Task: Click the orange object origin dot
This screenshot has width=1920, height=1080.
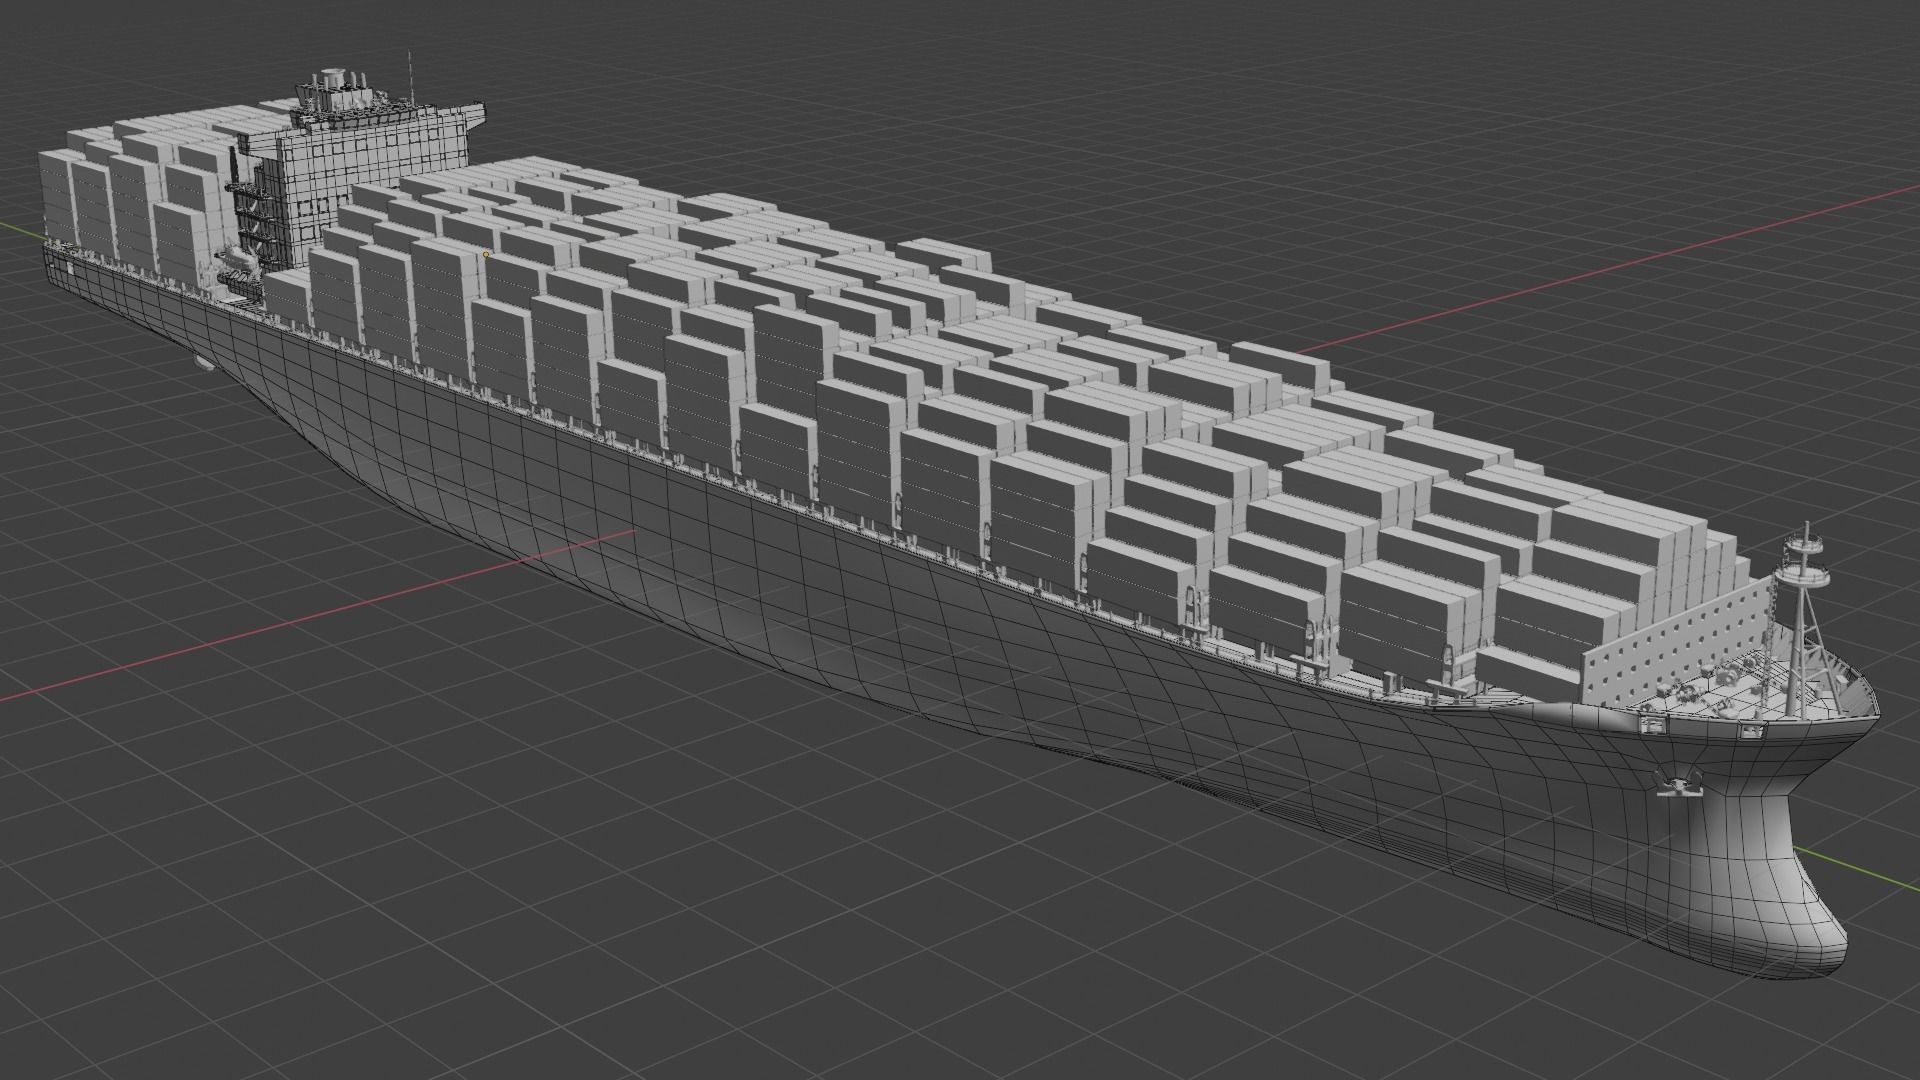Action: (486, 254)
